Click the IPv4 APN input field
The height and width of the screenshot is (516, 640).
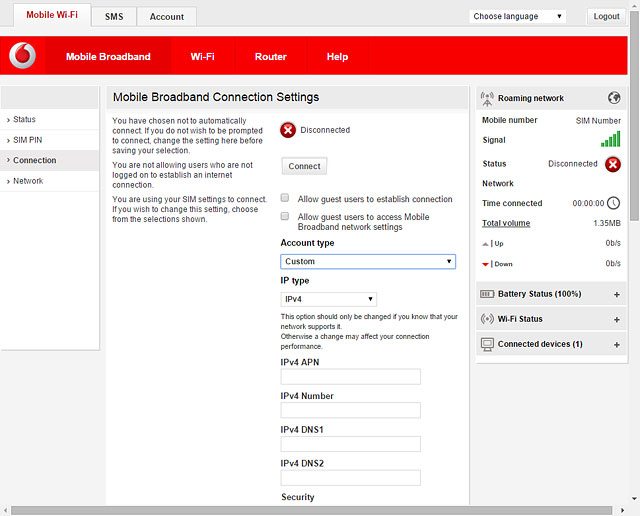click(350, 377)
